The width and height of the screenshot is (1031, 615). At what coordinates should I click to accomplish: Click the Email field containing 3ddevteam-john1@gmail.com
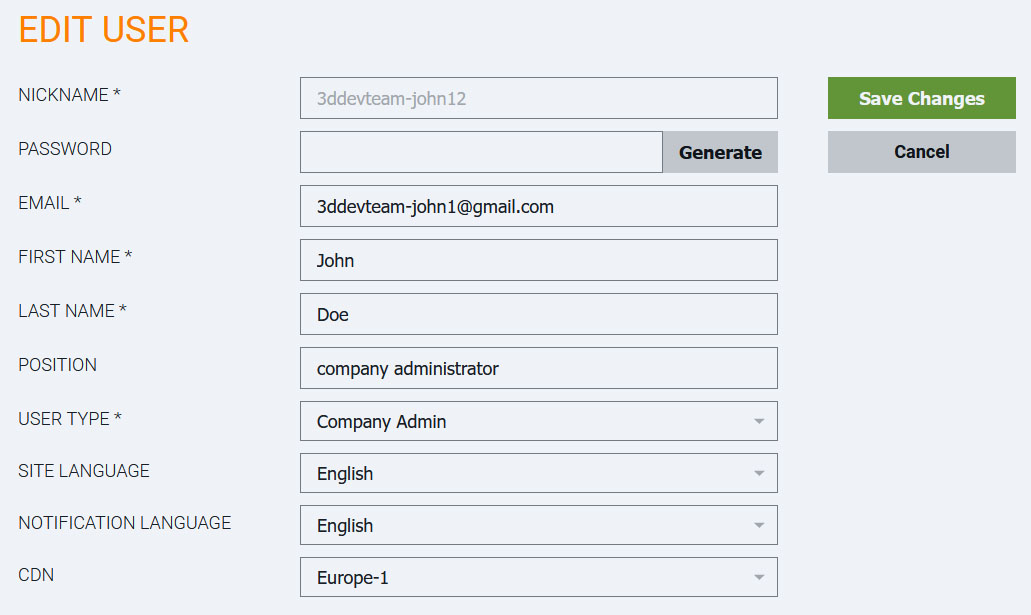538,206
